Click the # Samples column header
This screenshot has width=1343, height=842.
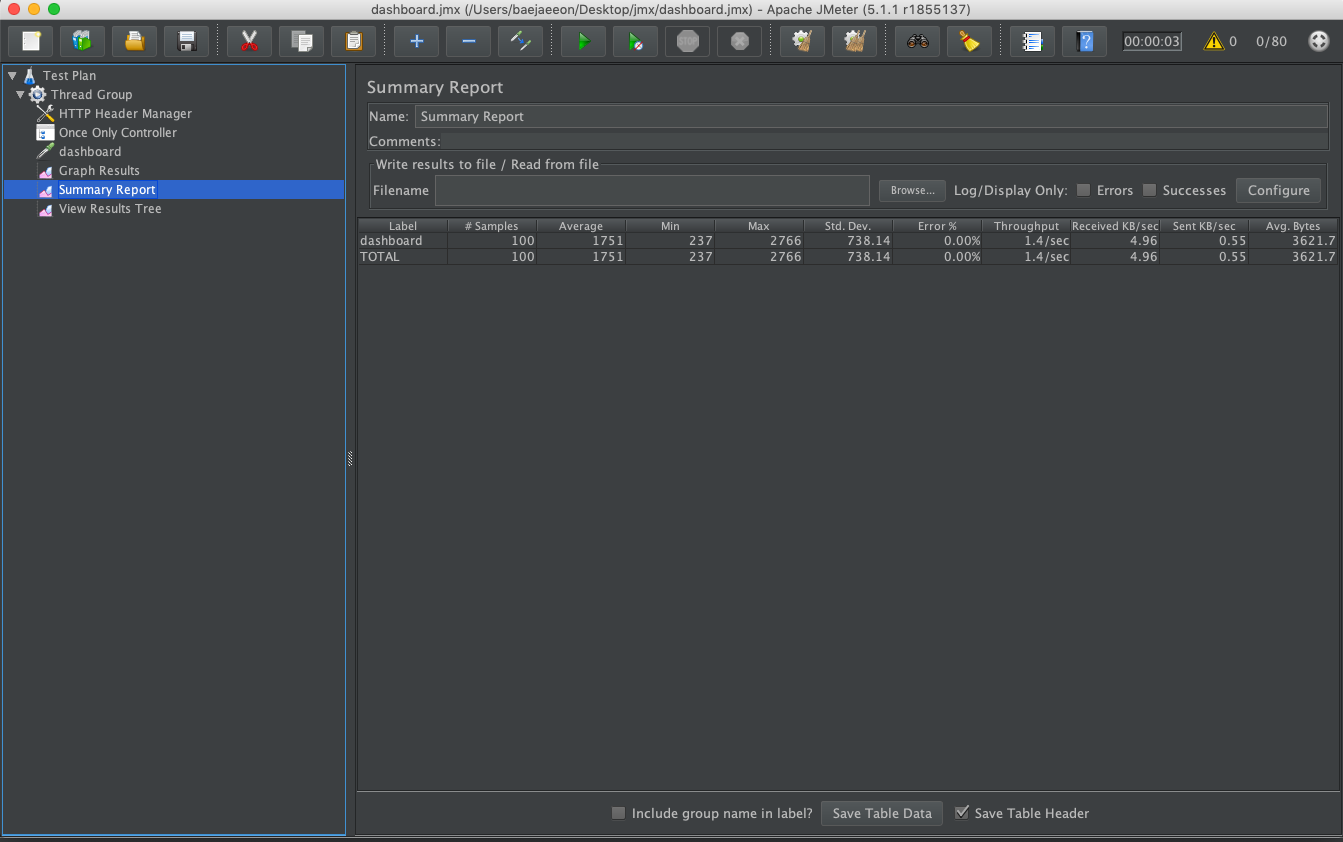point(492,226)
